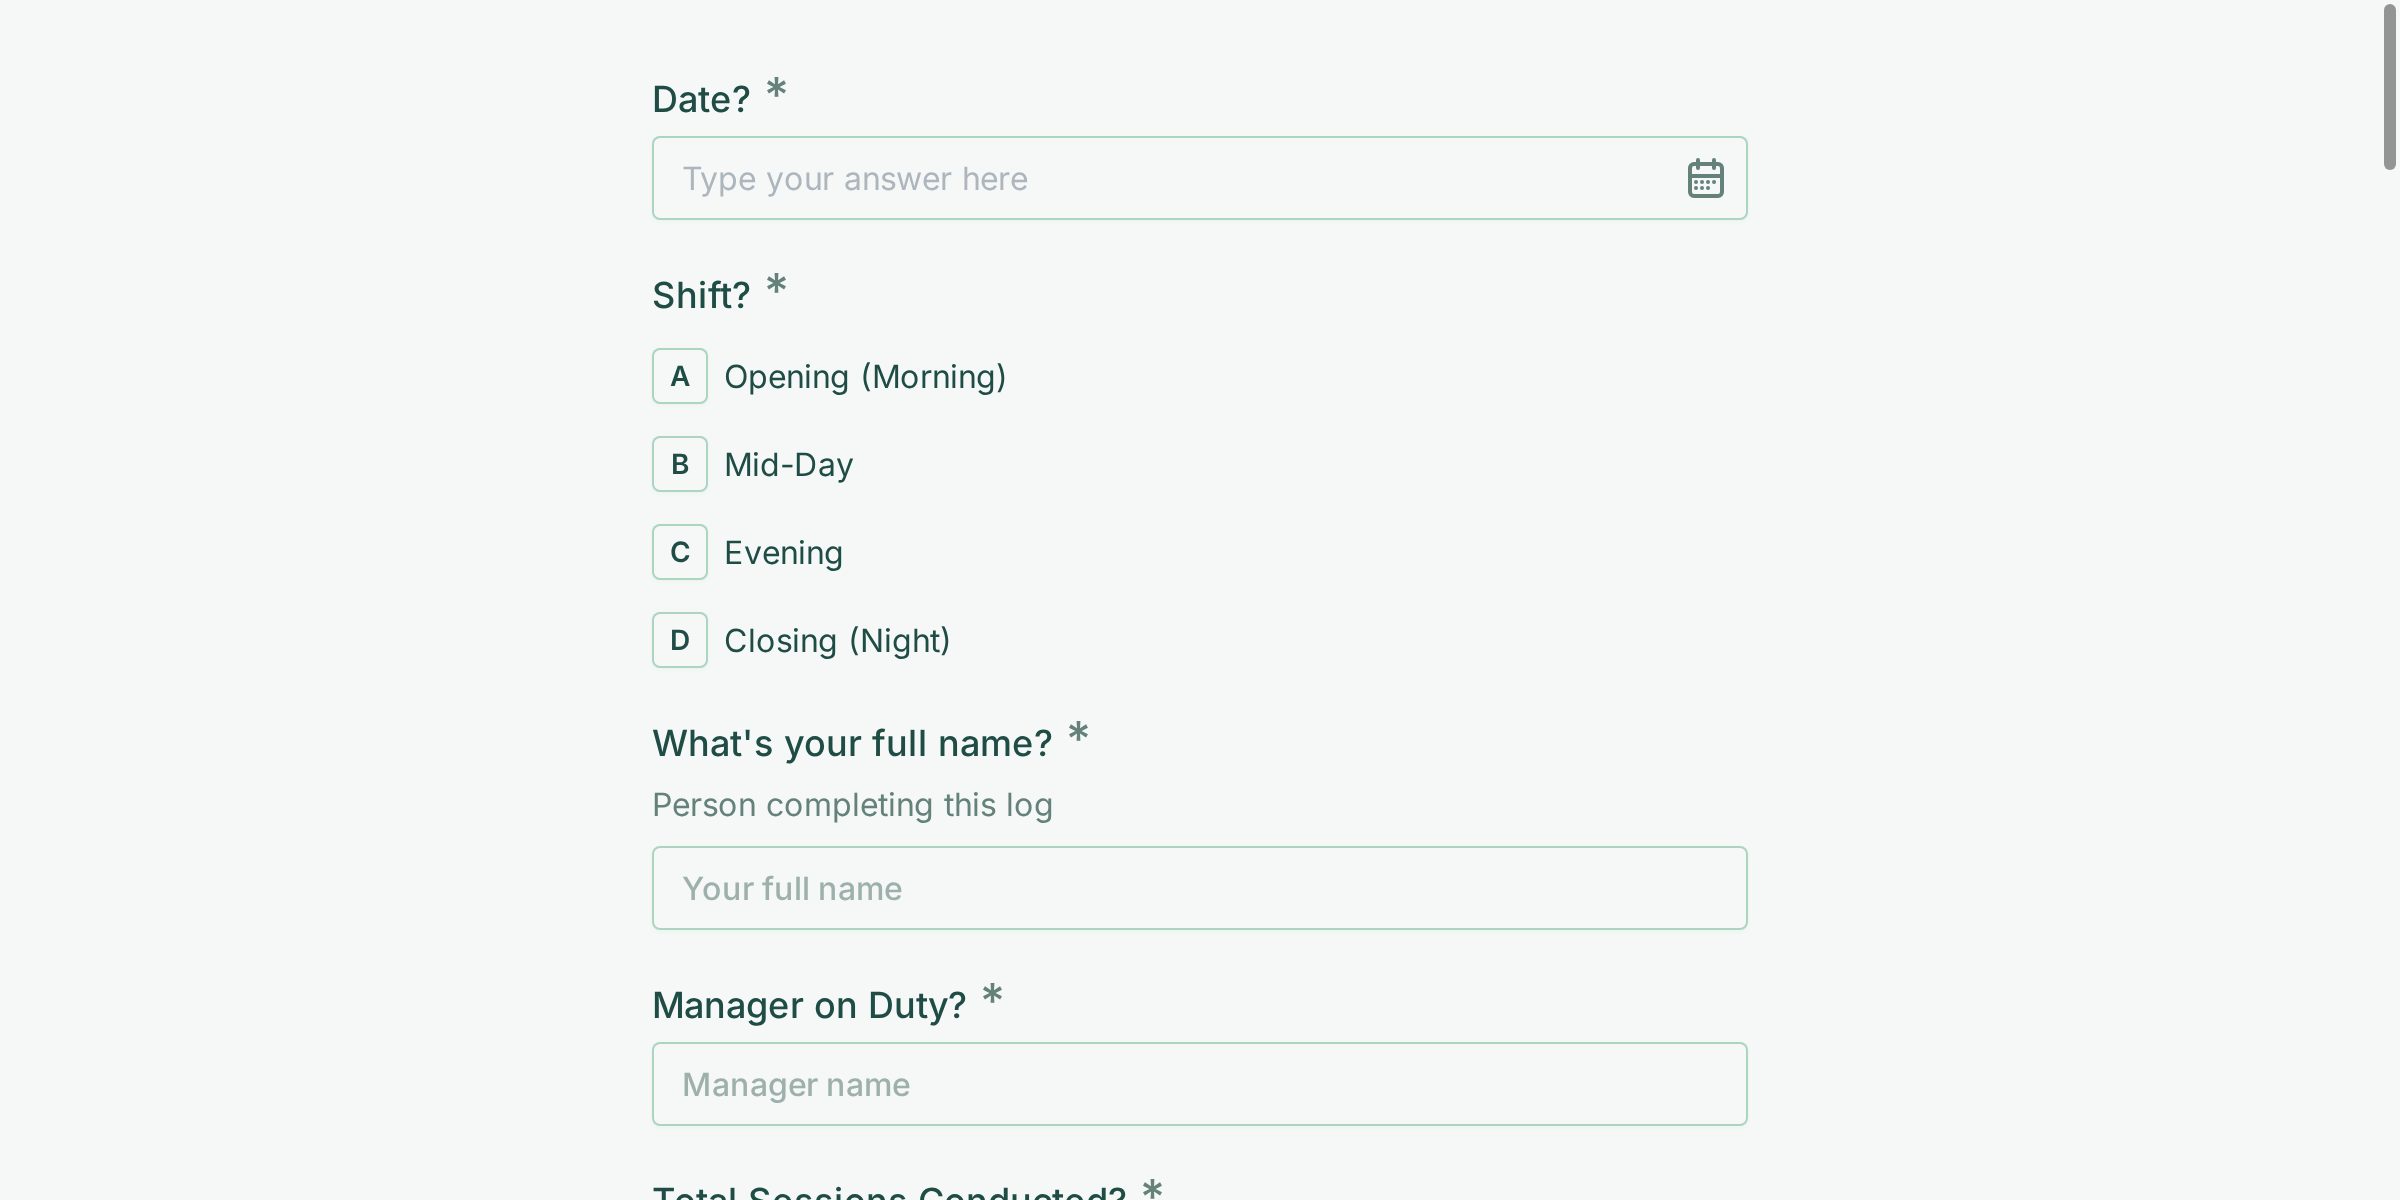Pick the Closing (Night) shift label
Screen dimensions: 2400x1200
point(836,641)
